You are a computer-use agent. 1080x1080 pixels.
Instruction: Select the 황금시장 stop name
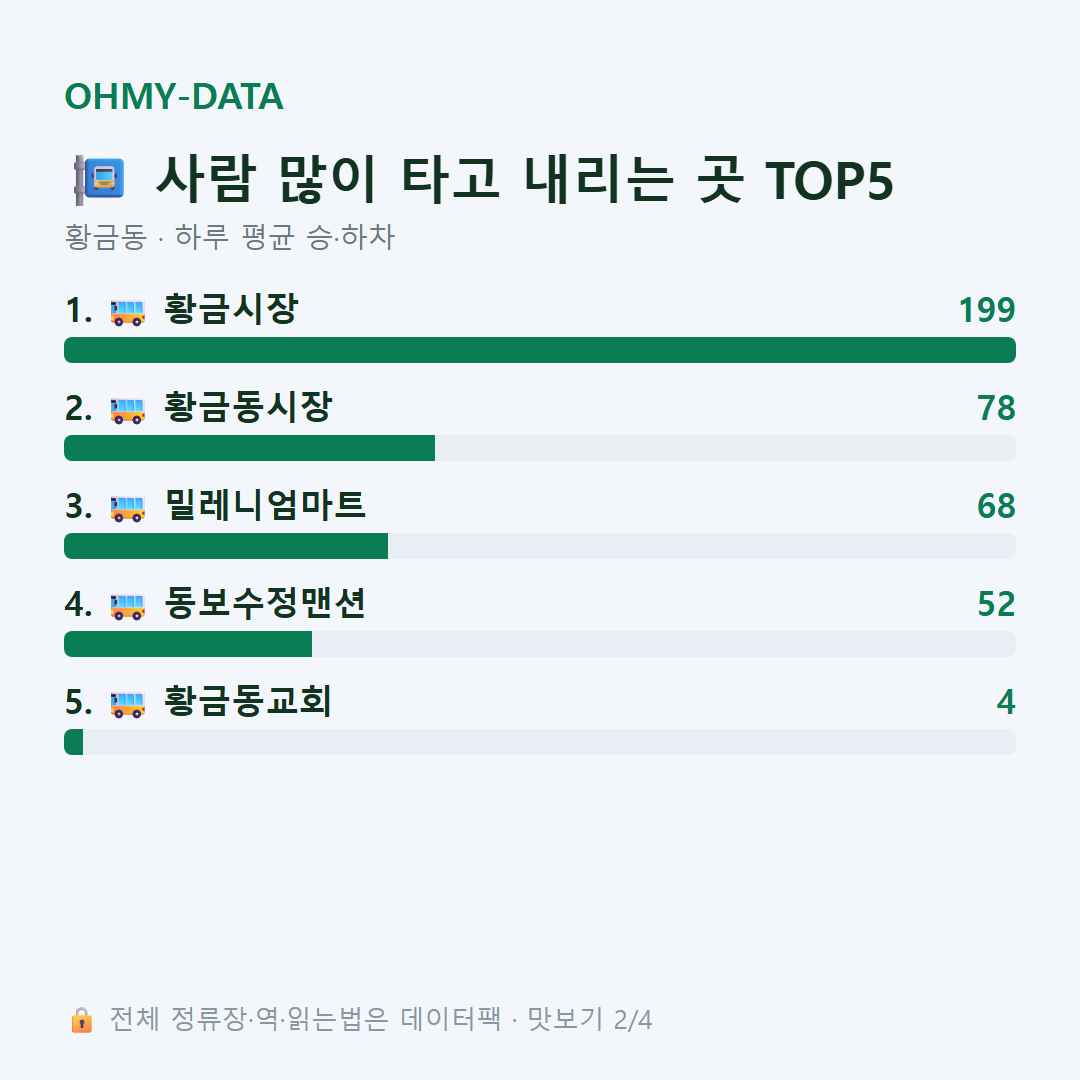(x=231, y=309)
